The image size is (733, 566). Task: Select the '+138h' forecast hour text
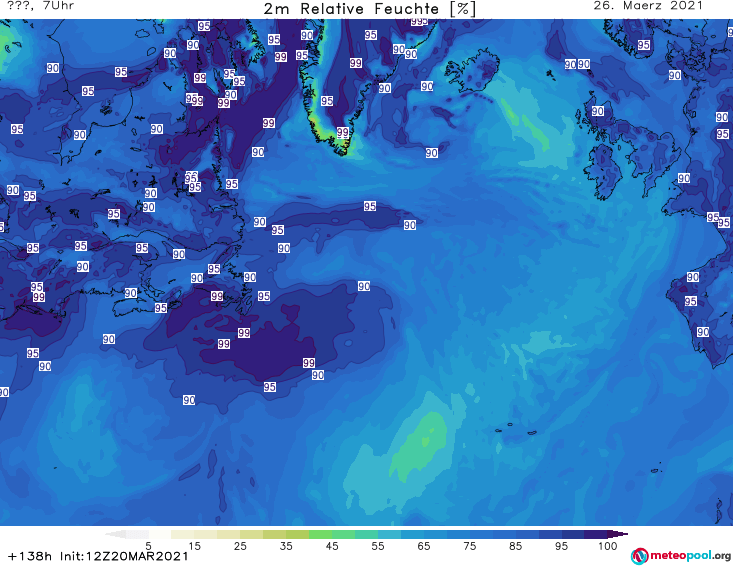[30, 556]
